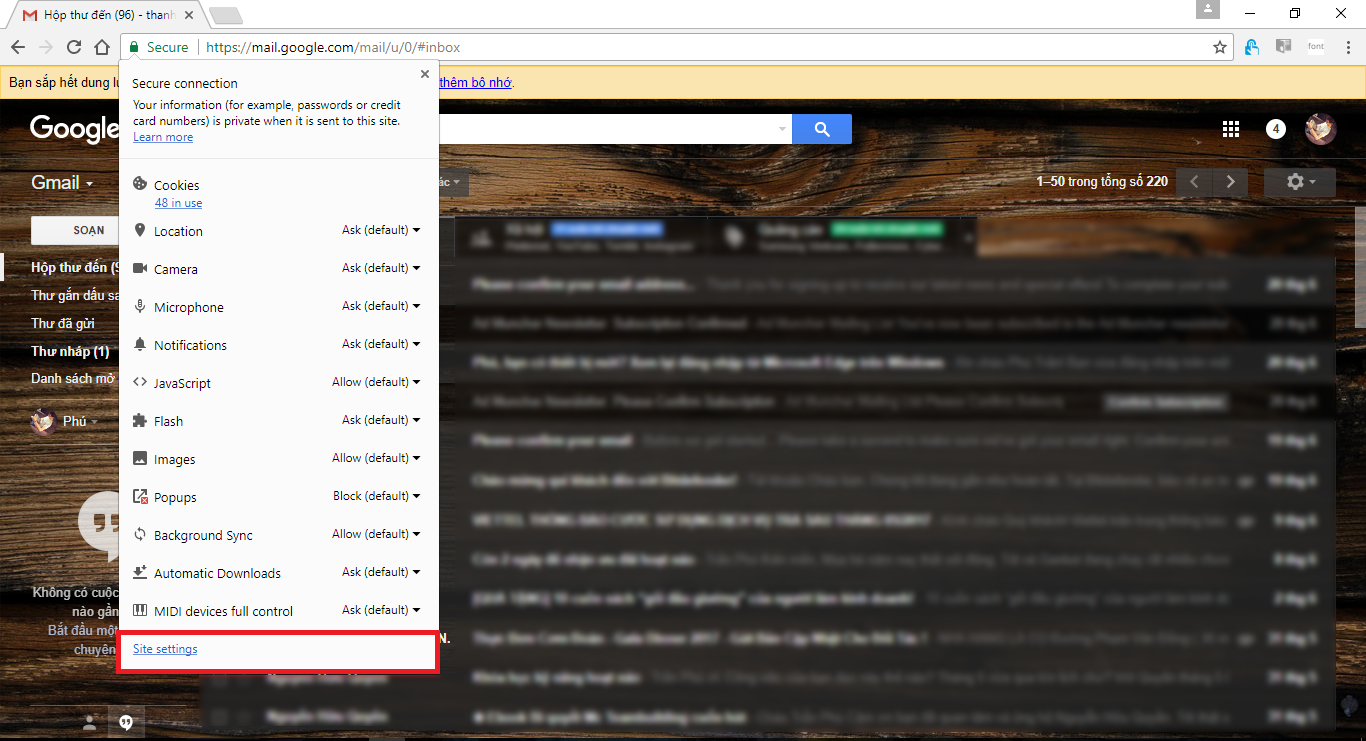Screen dimensions: 1366x741
Task: Click the Popups permission icon
Action: [140, 496]
